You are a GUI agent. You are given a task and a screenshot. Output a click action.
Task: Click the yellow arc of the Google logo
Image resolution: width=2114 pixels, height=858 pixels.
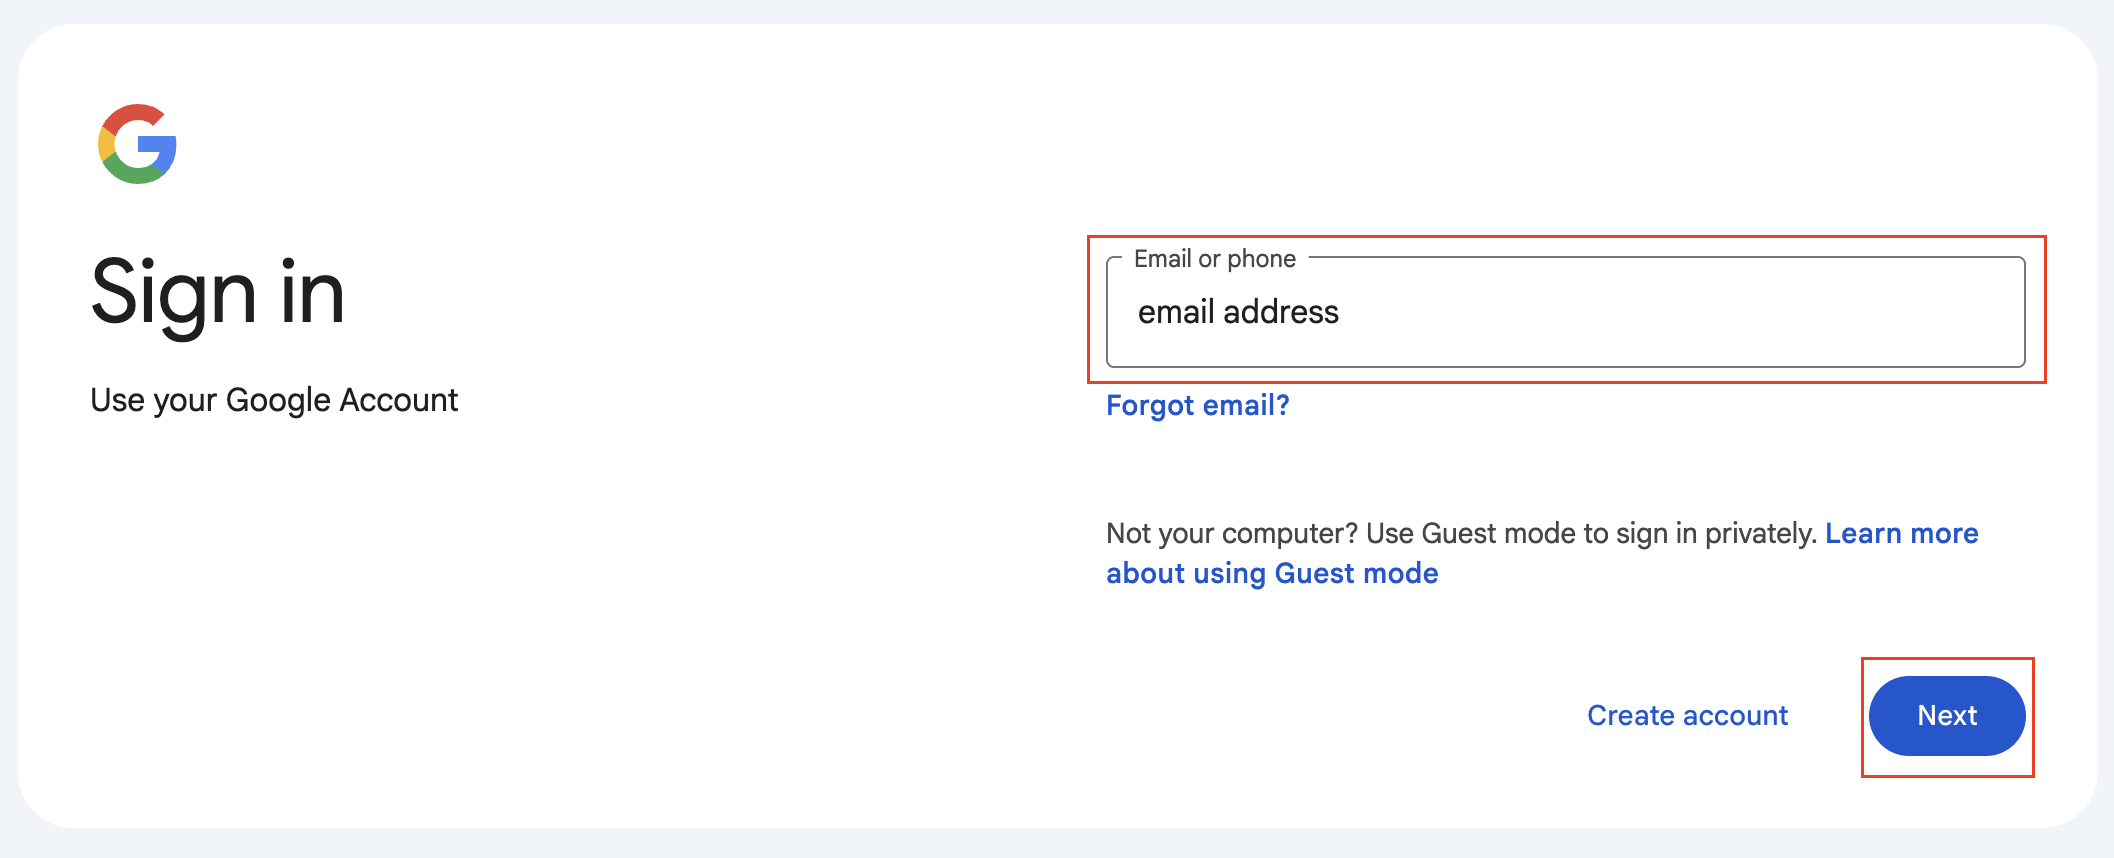pyautogui.click(x=106, y=144)
